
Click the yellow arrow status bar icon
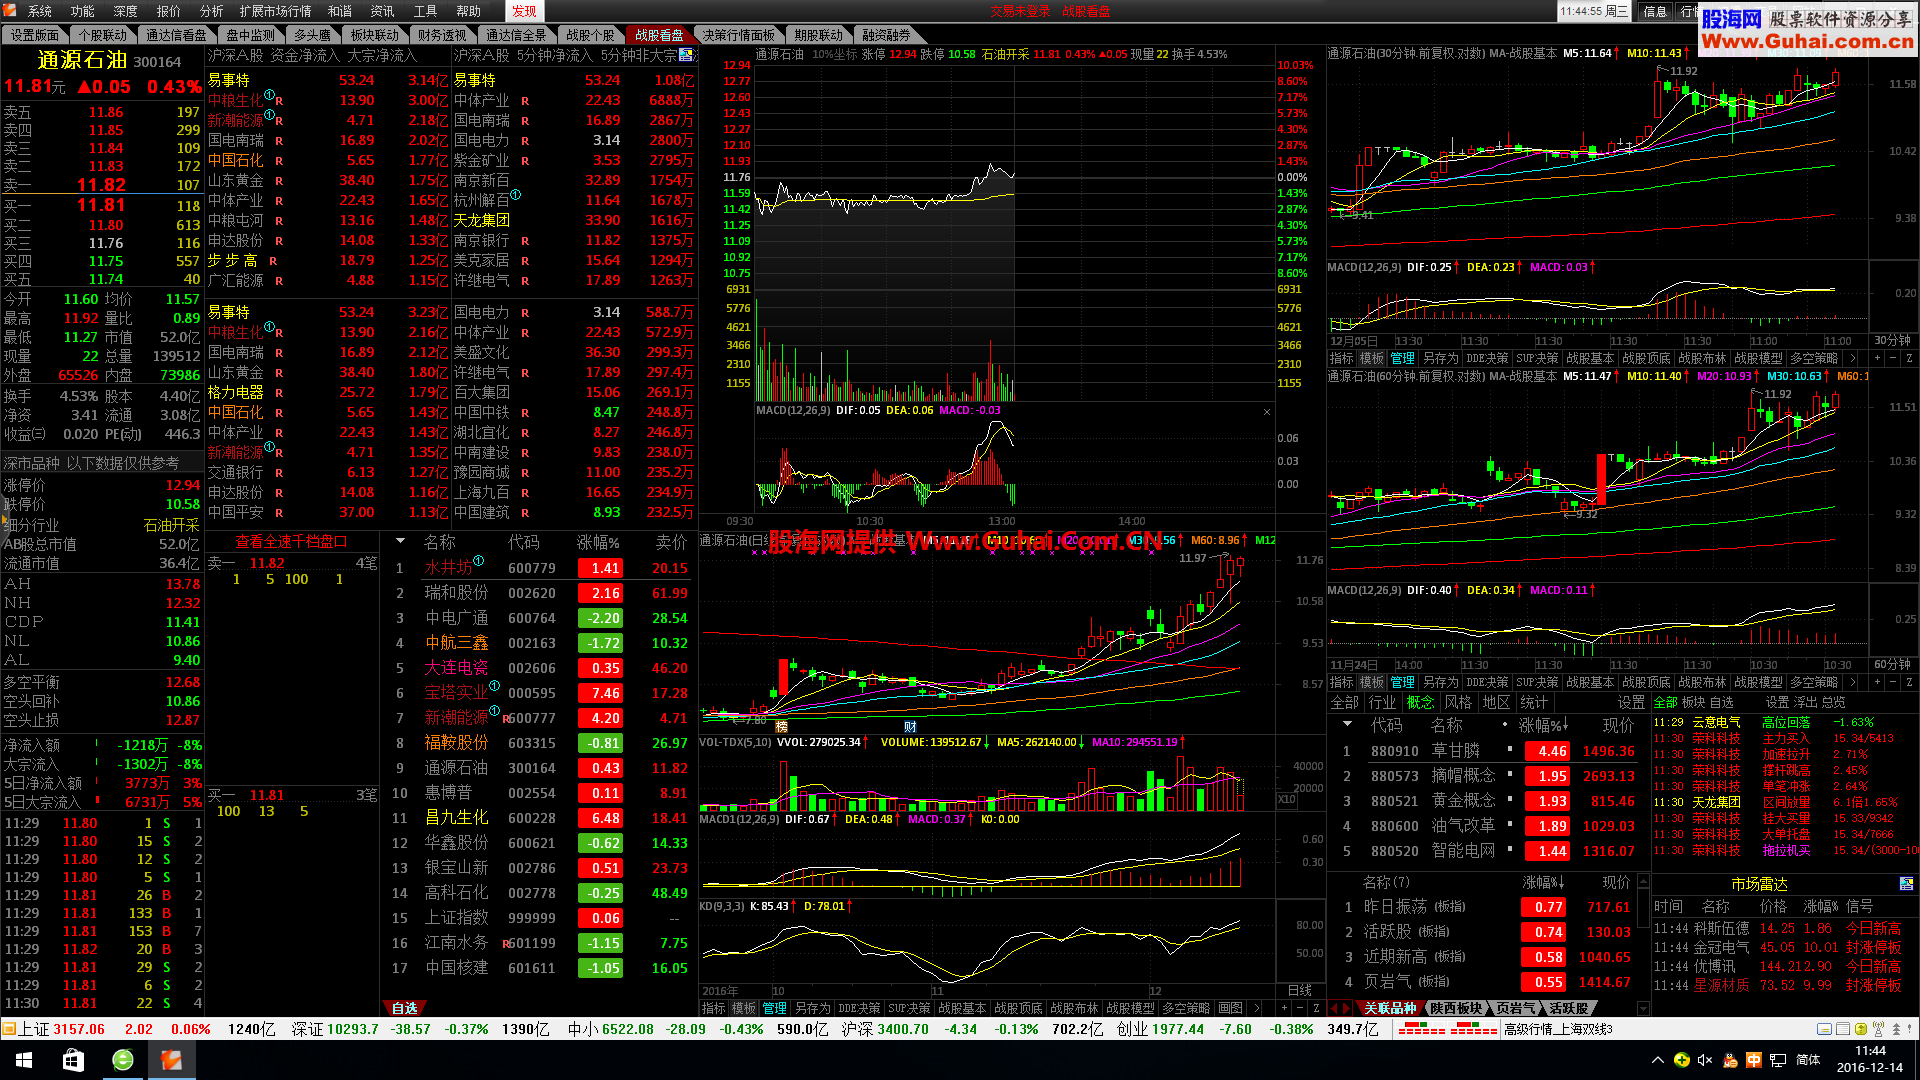[x=1860, y=1029]
